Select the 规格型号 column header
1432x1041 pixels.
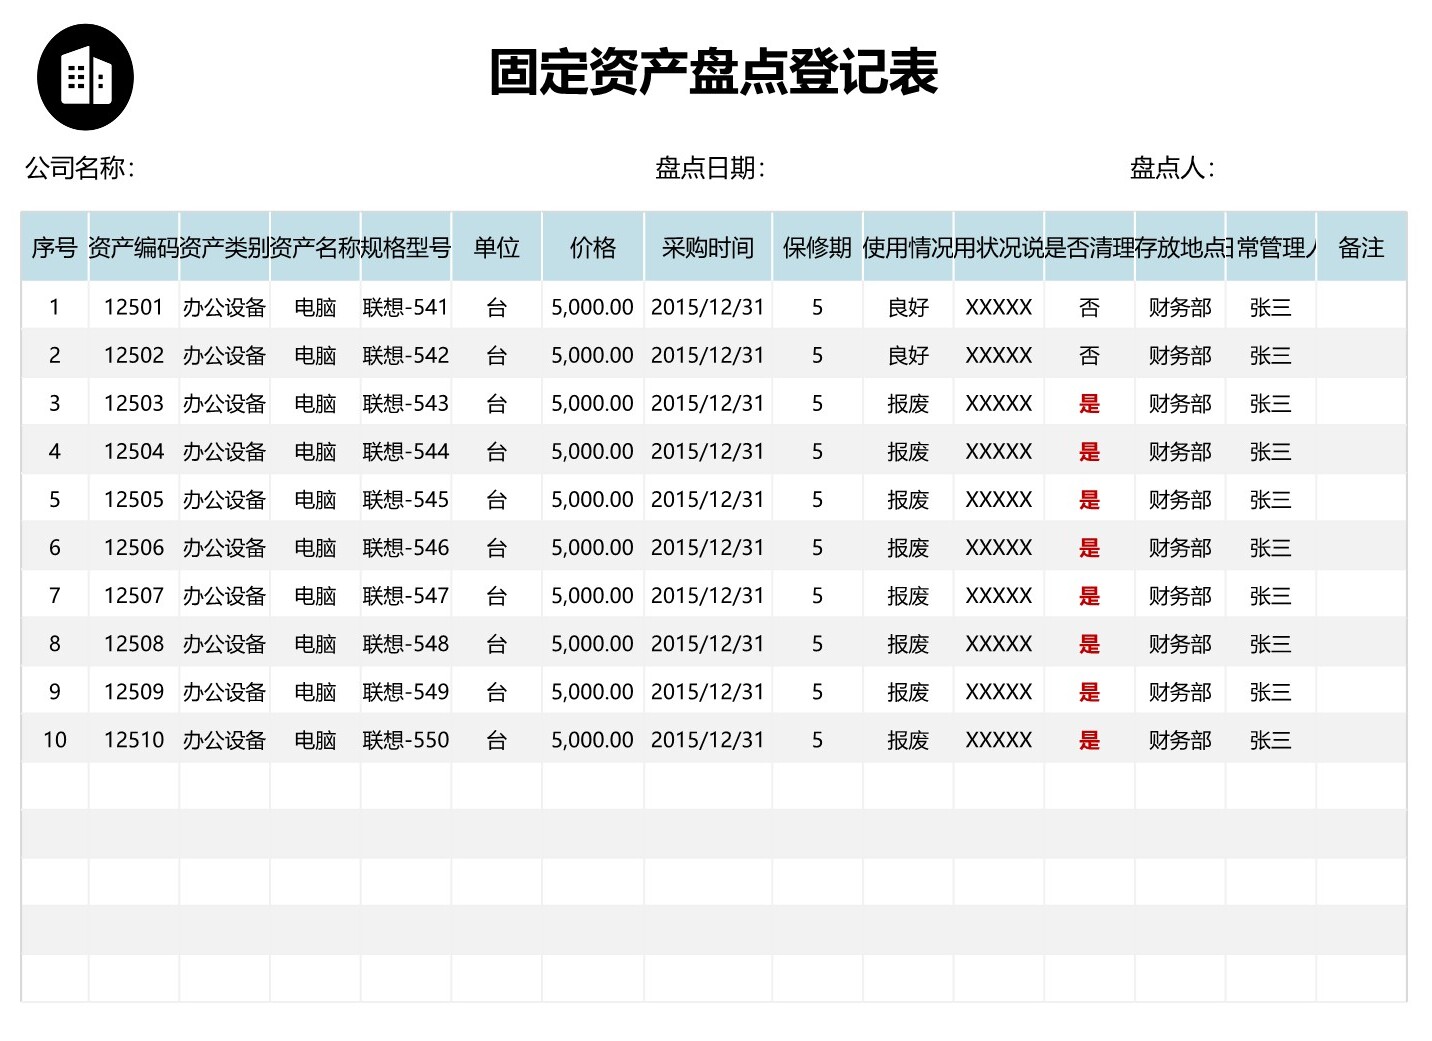coord(406,247)
